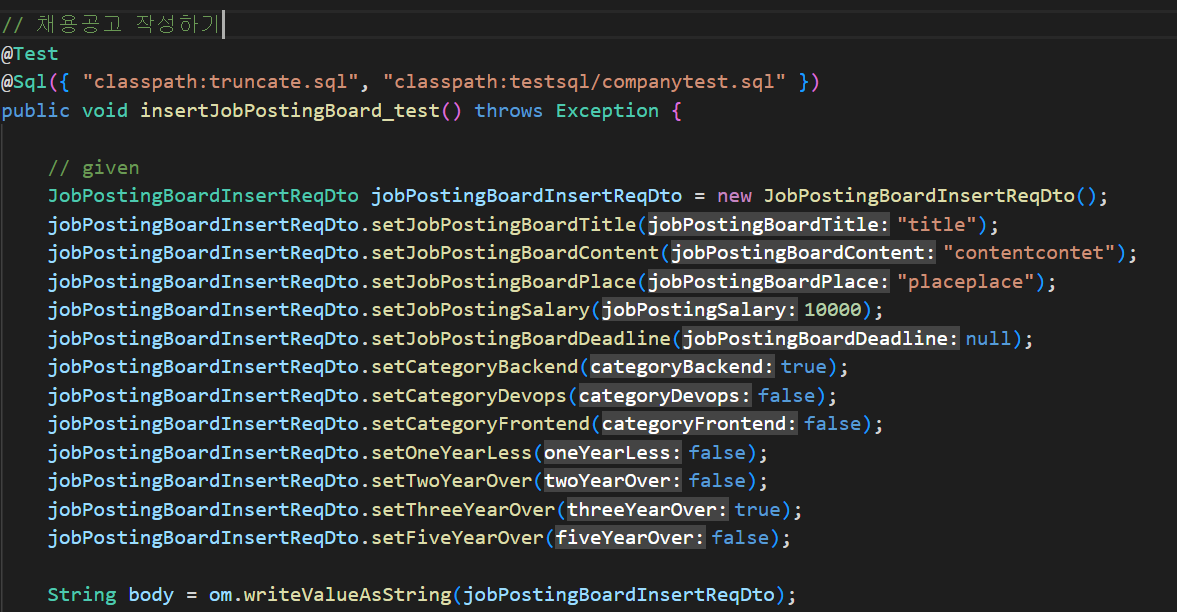Click the setTwoYearOver method call
Viewport: 1177px width, 612px height.
452,481
